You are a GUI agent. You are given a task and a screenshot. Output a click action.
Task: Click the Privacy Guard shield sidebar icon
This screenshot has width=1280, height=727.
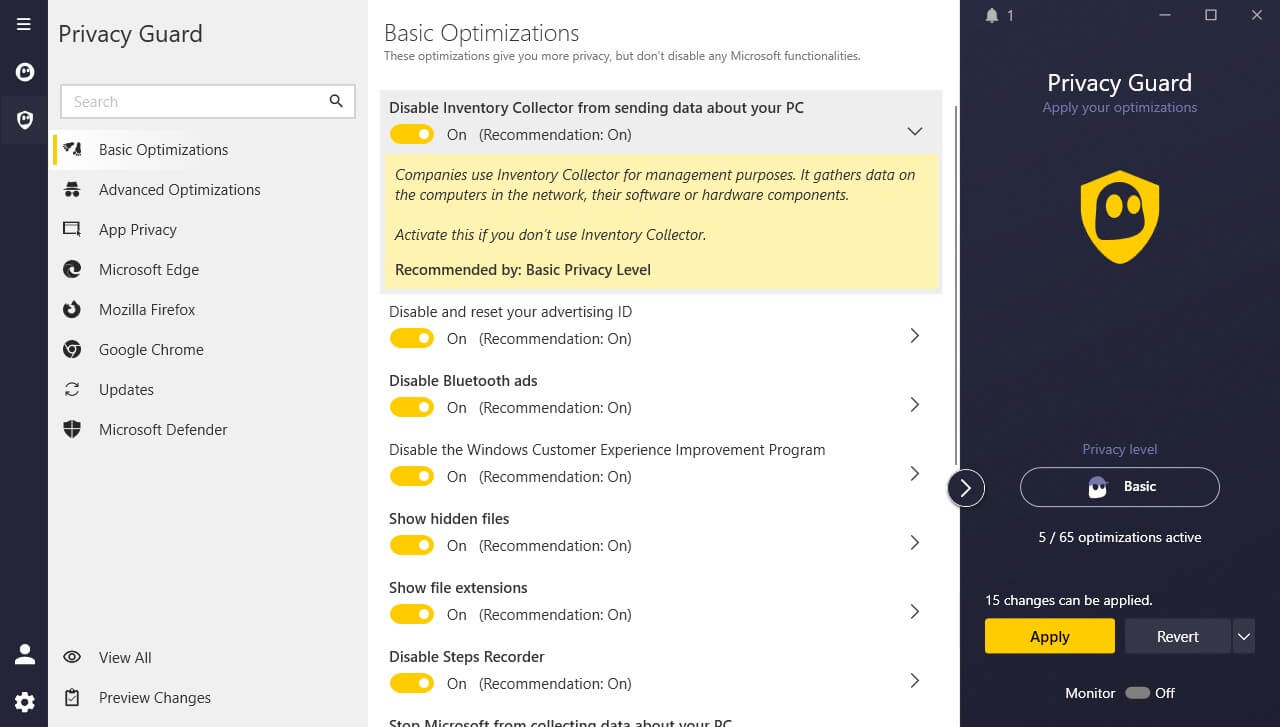tap(24, 120)
